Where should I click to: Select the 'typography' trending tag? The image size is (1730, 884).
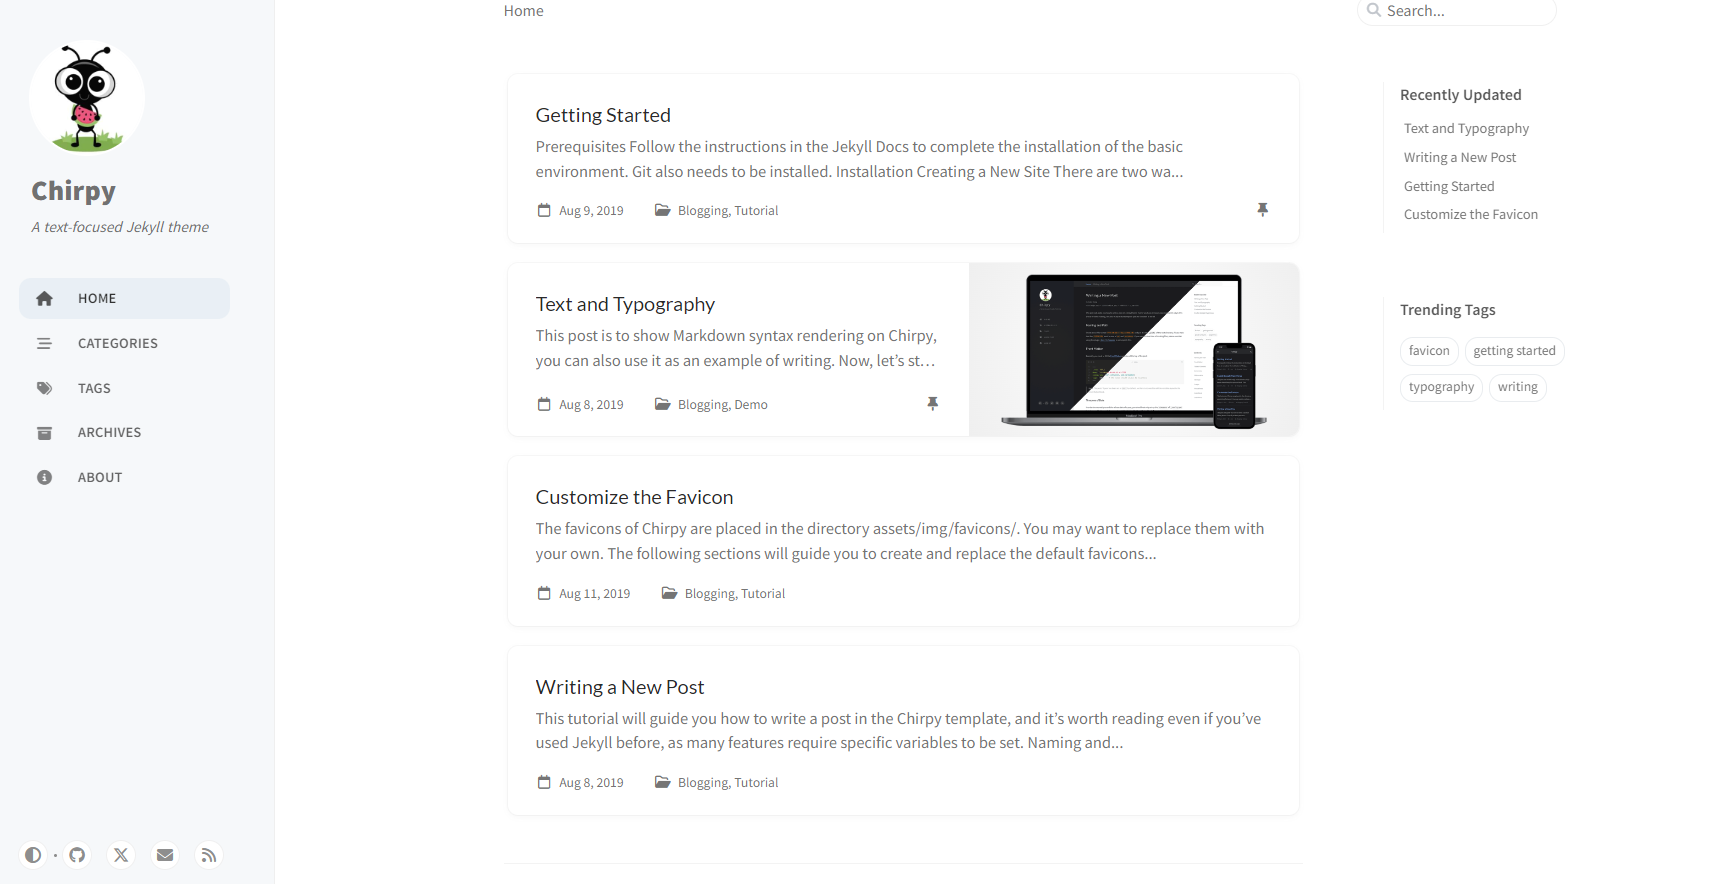1441,387
